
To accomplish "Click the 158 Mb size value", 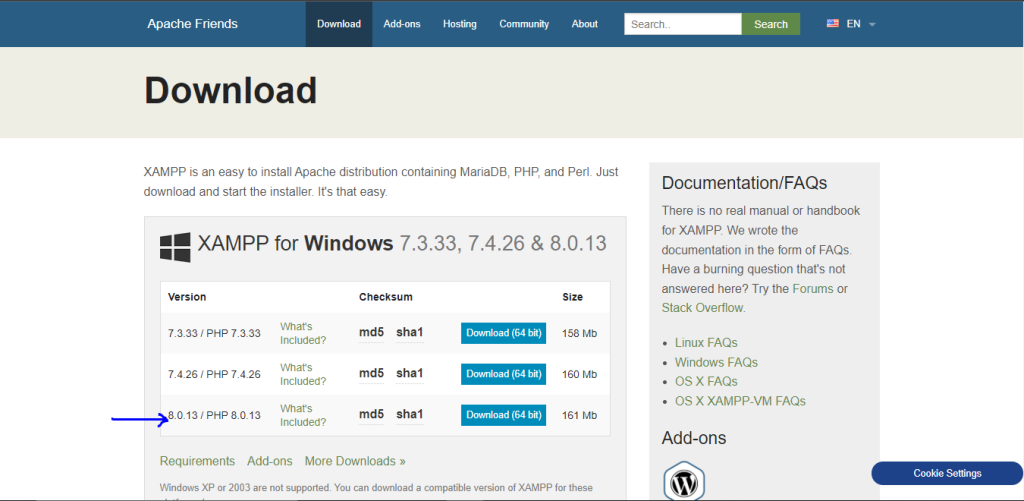I will click(579, 333).
